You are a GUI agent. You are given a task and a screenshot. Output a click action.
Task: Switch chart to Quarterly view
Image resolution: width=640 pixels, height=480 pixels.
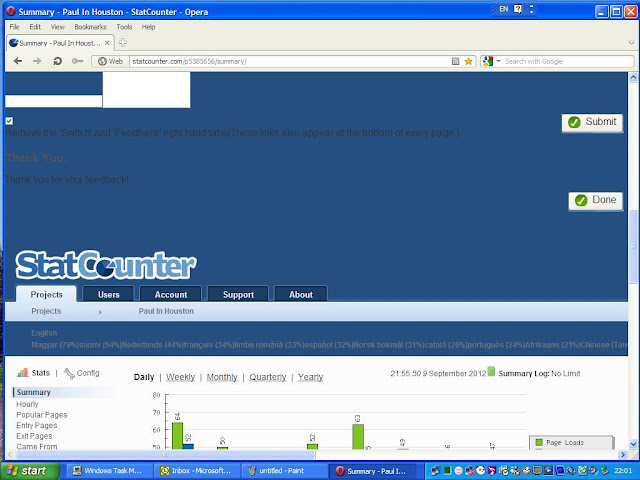click(x=268, y=377)
